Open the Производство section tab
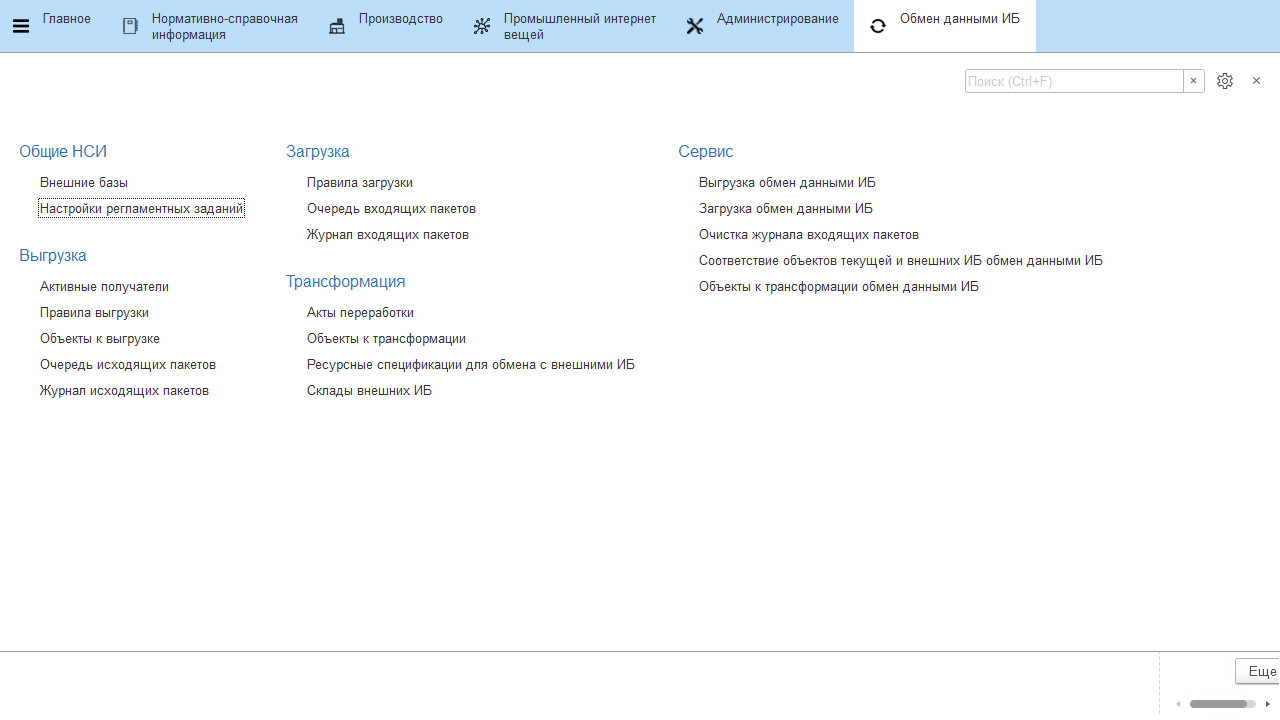Viewport: 1280px width, 720px height. coord(400,19)
